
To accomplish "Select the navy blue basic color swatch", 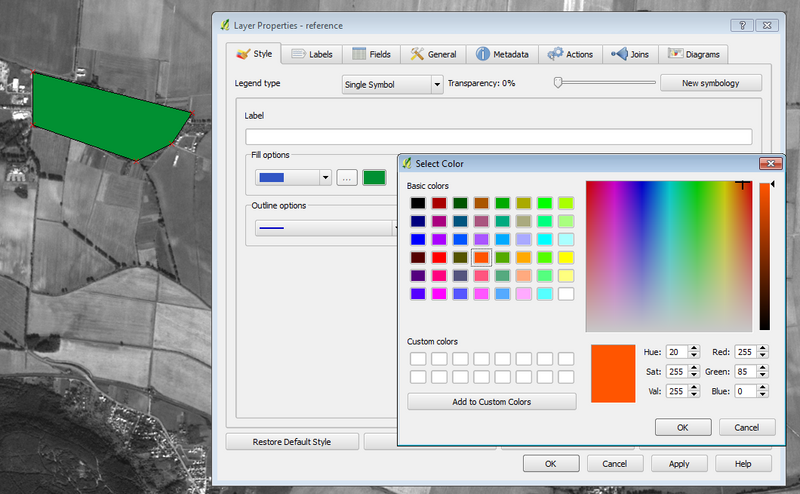I will coord(418,221).
